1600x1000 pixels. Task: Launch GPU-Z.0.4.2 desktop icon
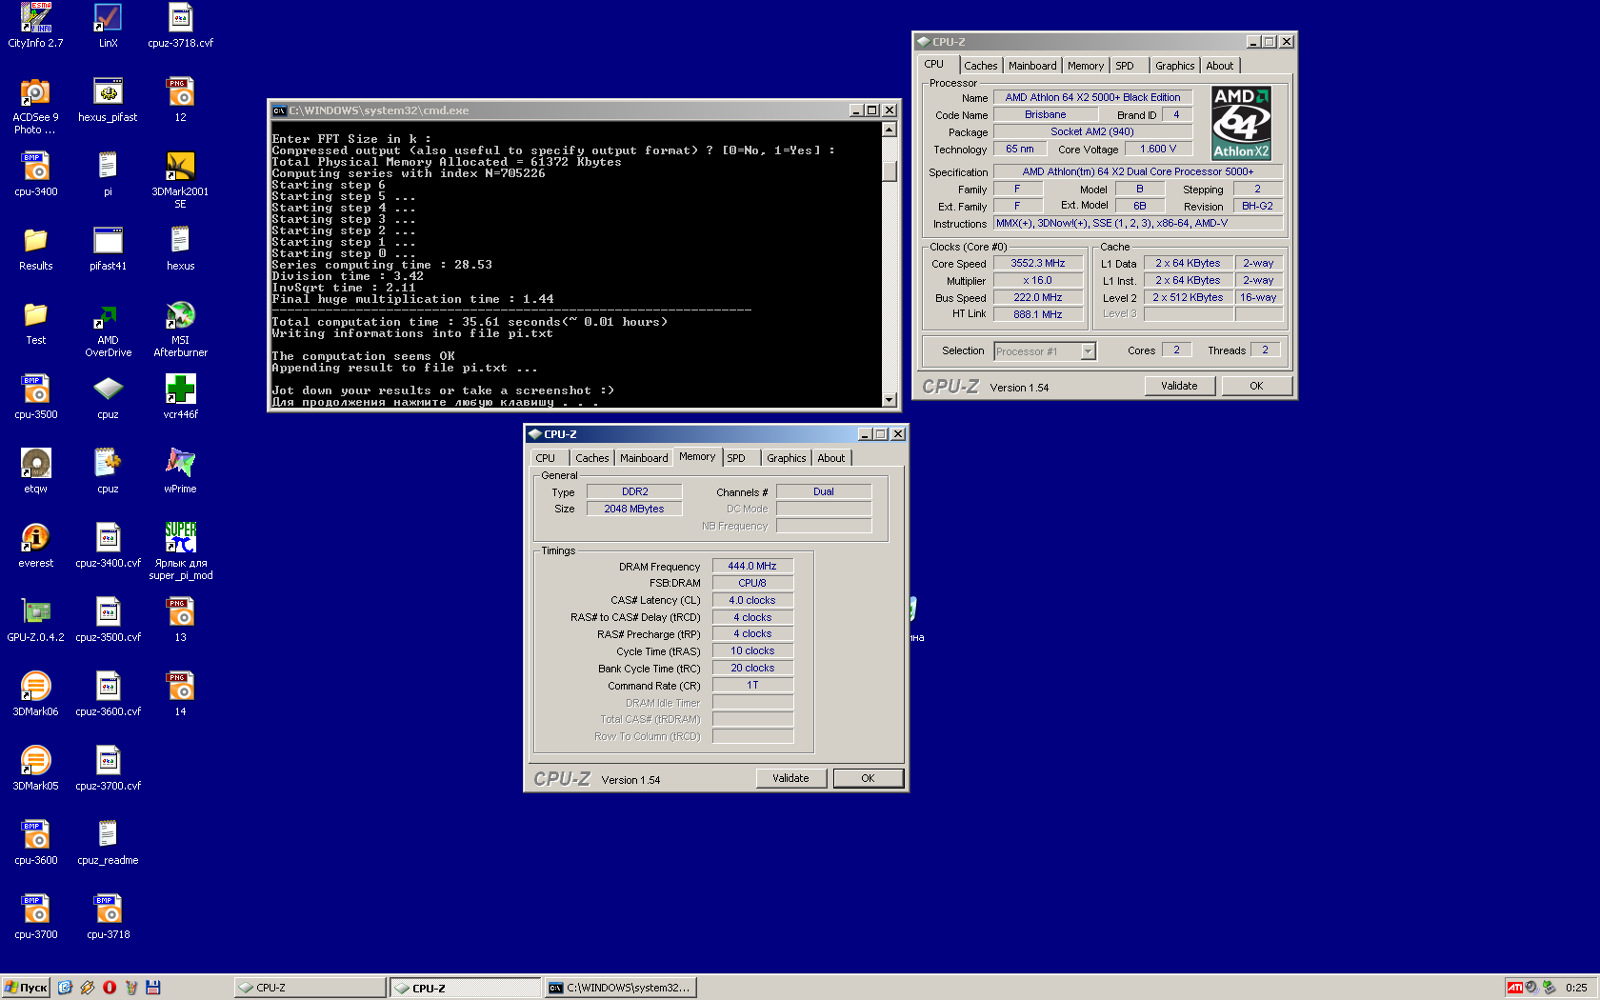pyautogui.click(x=36, y=620)
